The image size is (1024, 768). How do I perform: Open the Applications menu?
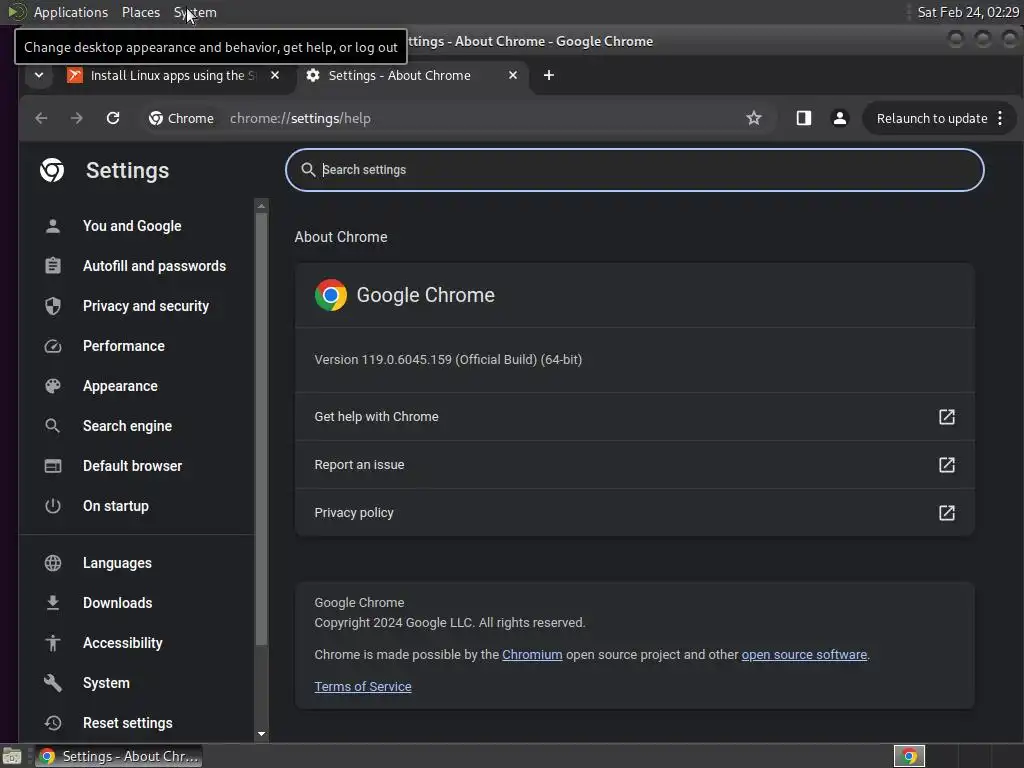click(x=71, y=12)
